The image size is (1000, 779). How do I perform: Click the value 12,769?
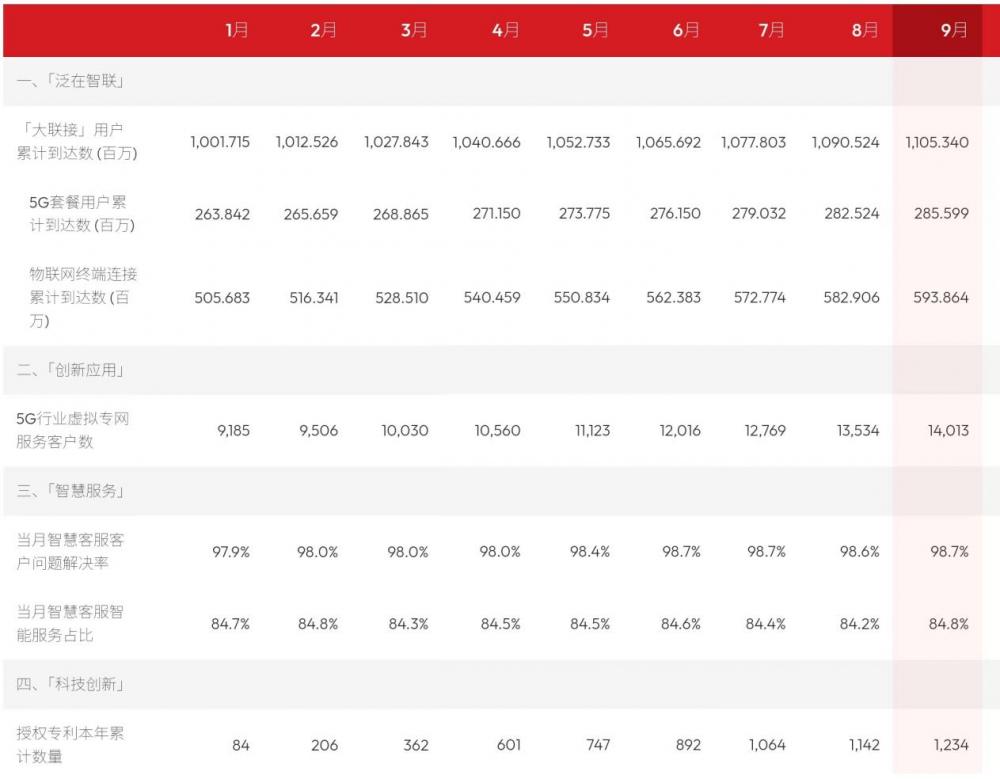[x=765, y=431]
